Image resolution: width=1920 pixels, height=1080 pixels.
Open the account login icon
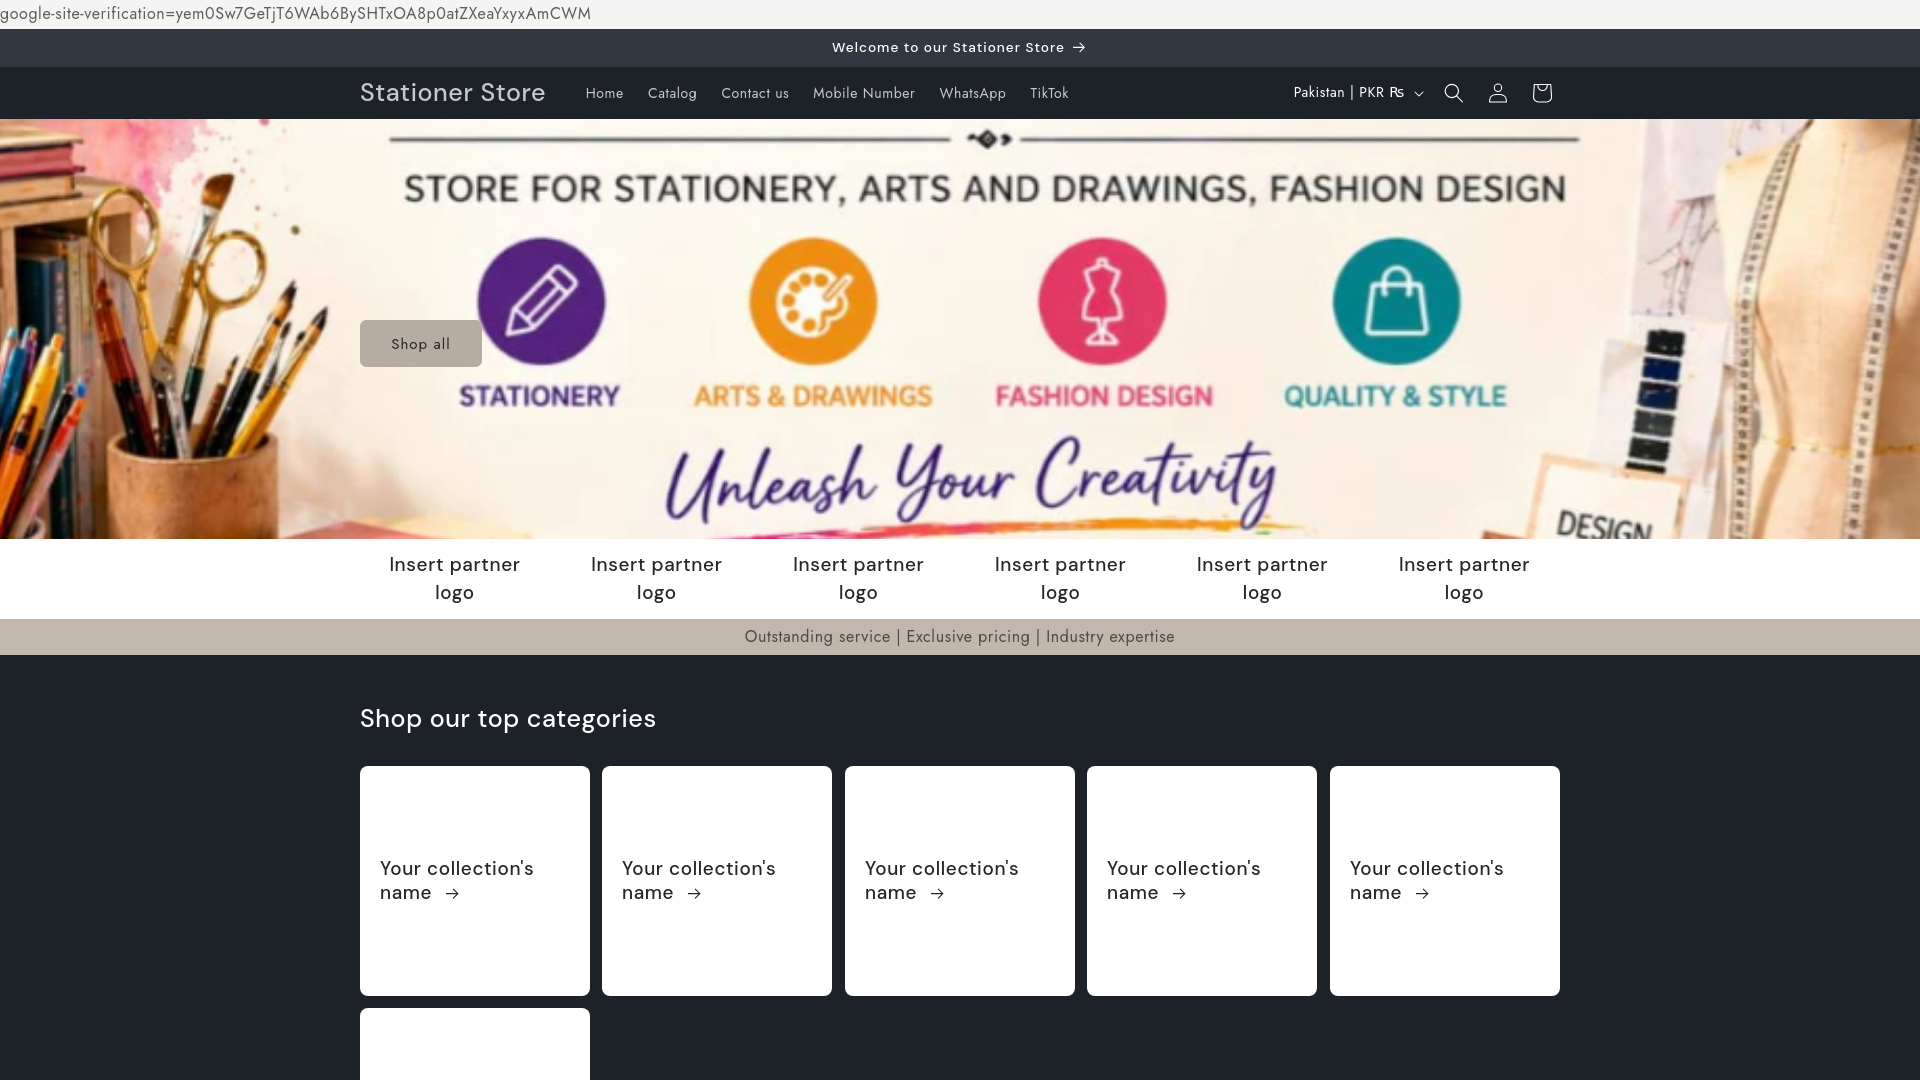point(1497,93)
